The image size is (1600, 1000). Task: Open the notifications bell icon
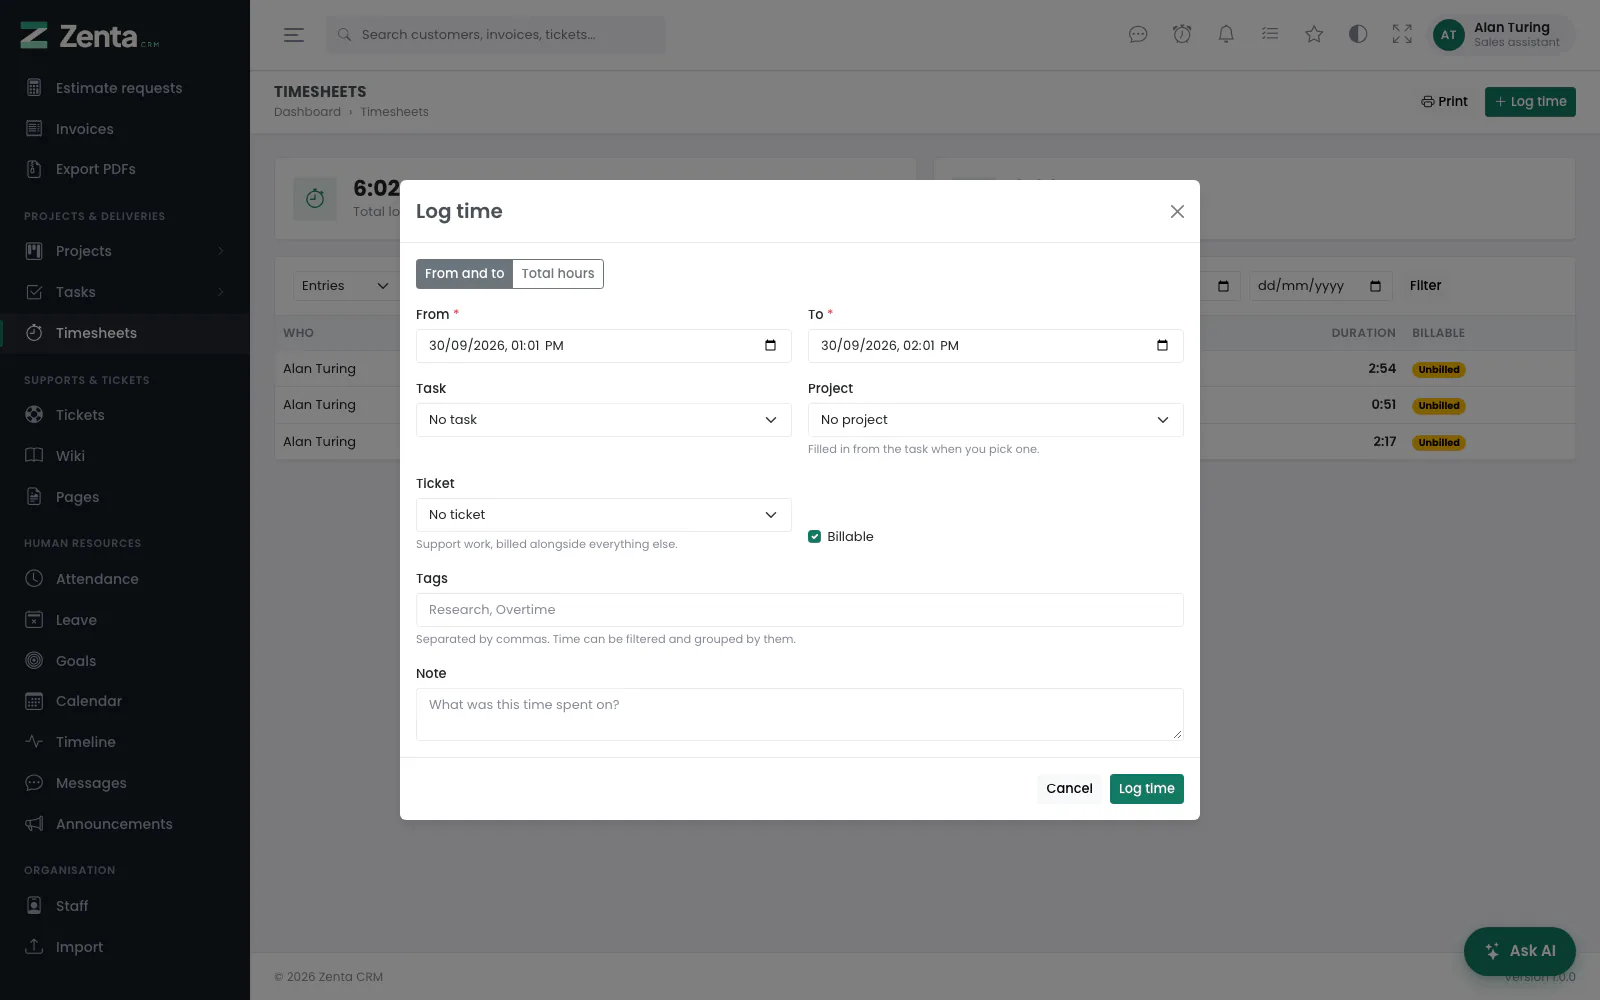coord(1226,35)
